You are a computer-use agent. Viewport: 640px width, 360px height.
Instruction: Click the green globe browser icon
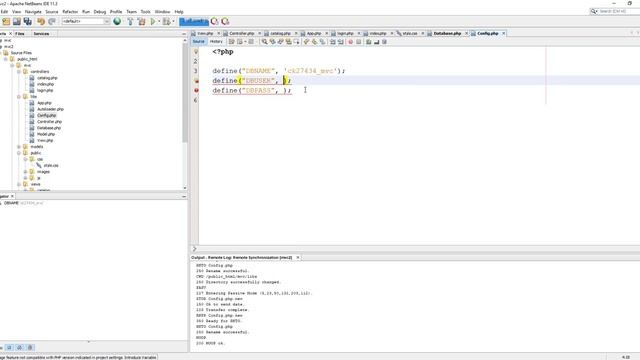pos(117,21)
